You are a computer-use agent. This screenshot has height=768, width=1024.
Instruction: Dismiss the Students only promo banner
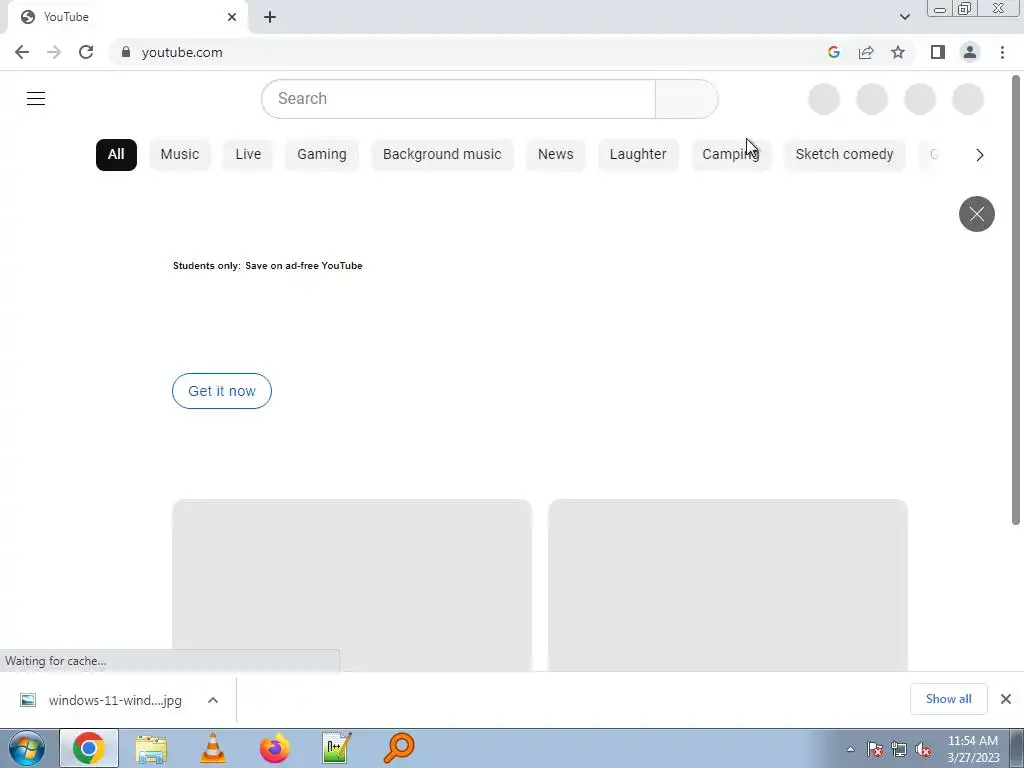tap(976, 214)
